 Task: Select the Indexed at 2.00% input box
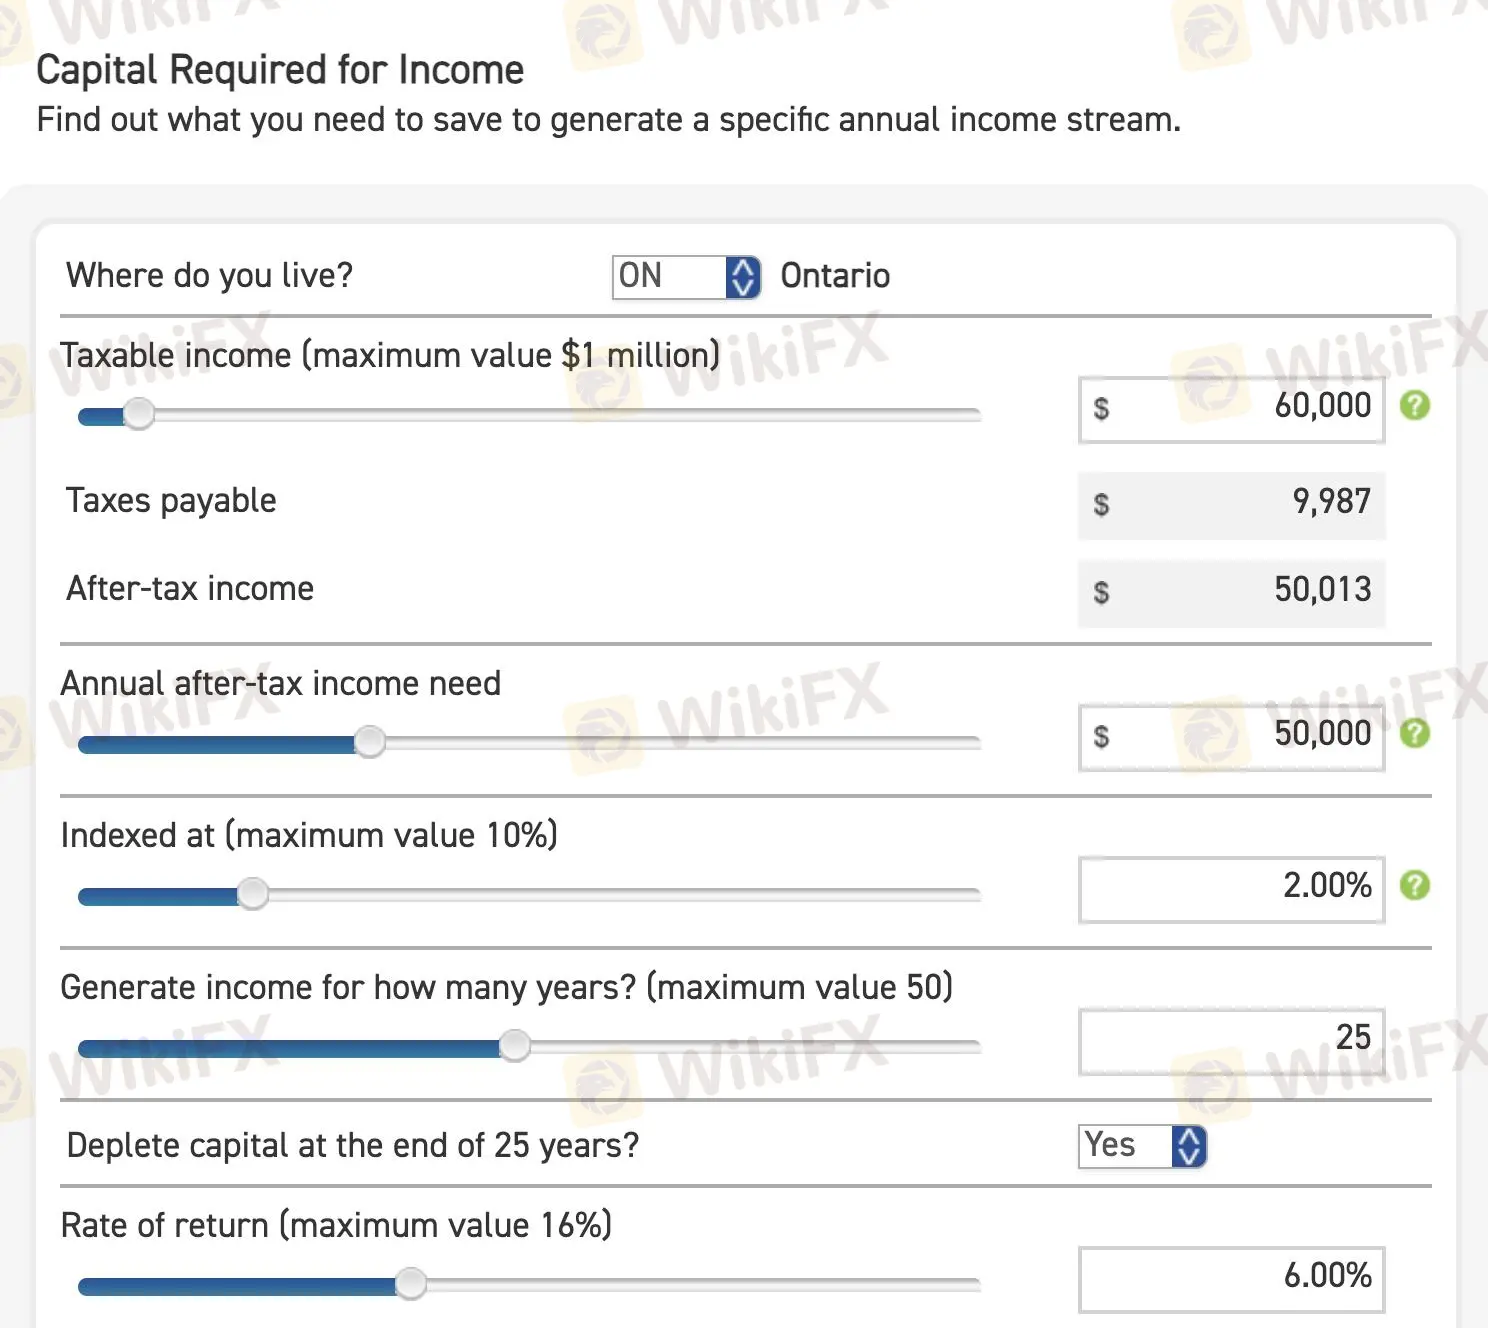pyautogui.click(x=1232, y=888)
